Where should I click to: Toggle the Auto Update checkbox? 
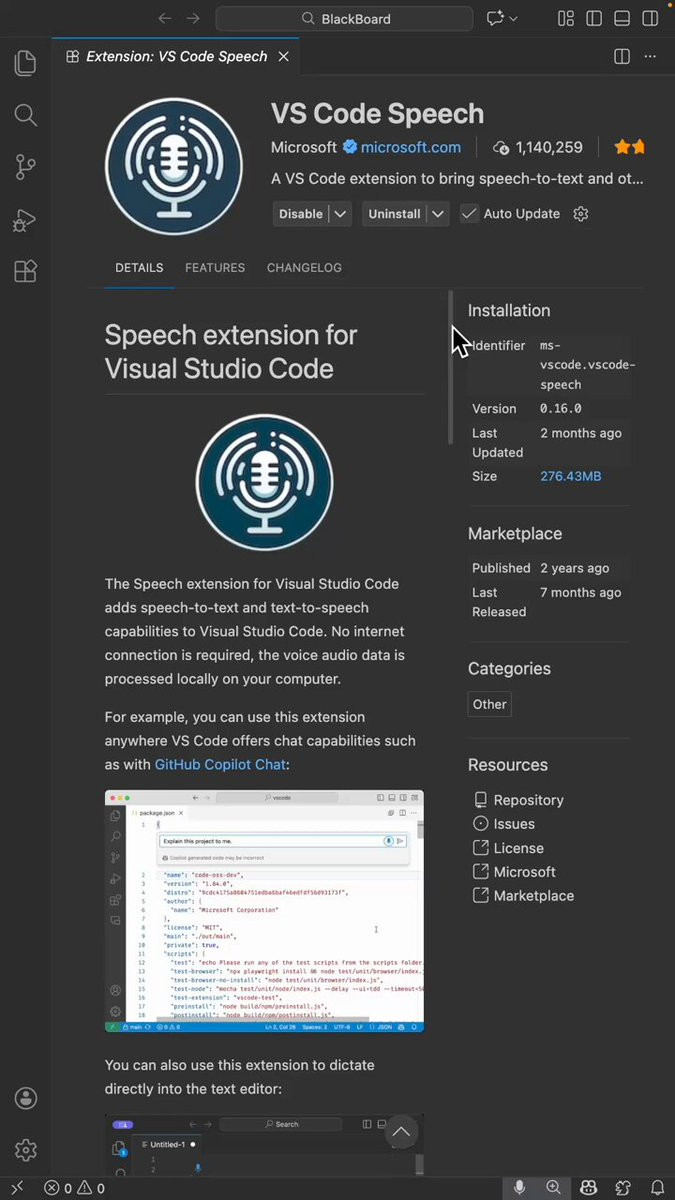469,214
